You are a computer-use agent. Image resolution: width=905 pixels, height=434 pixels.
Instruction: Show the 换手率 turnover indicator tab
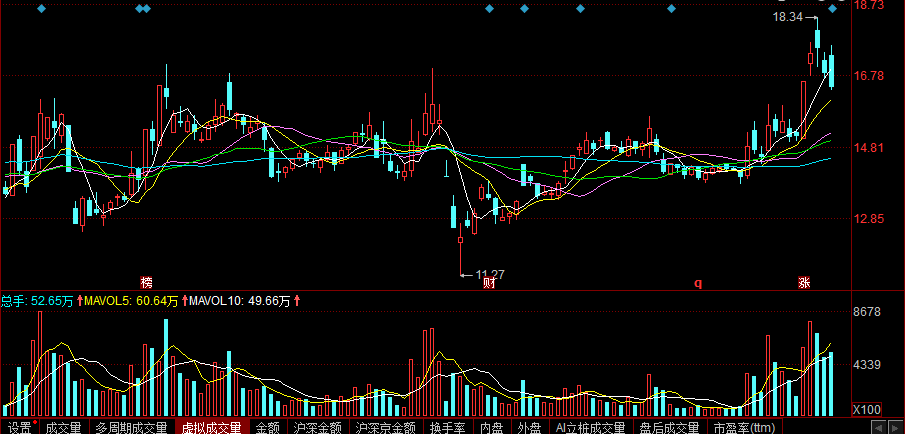tap(448, 428)
